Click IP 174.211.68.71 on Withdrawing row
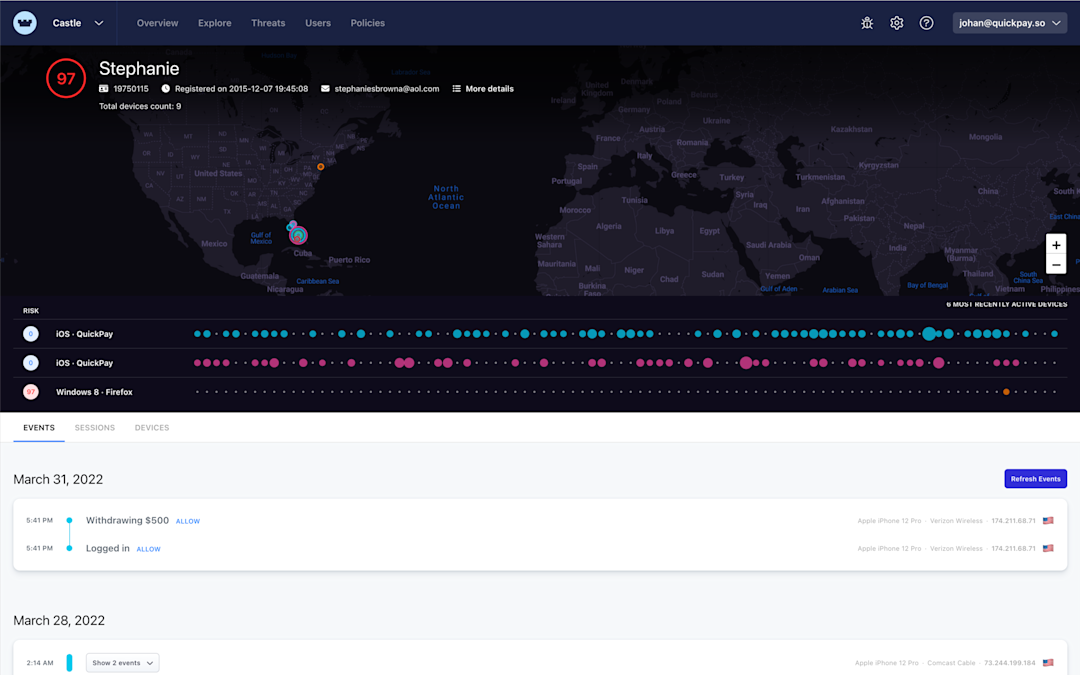 (1013, 521)
